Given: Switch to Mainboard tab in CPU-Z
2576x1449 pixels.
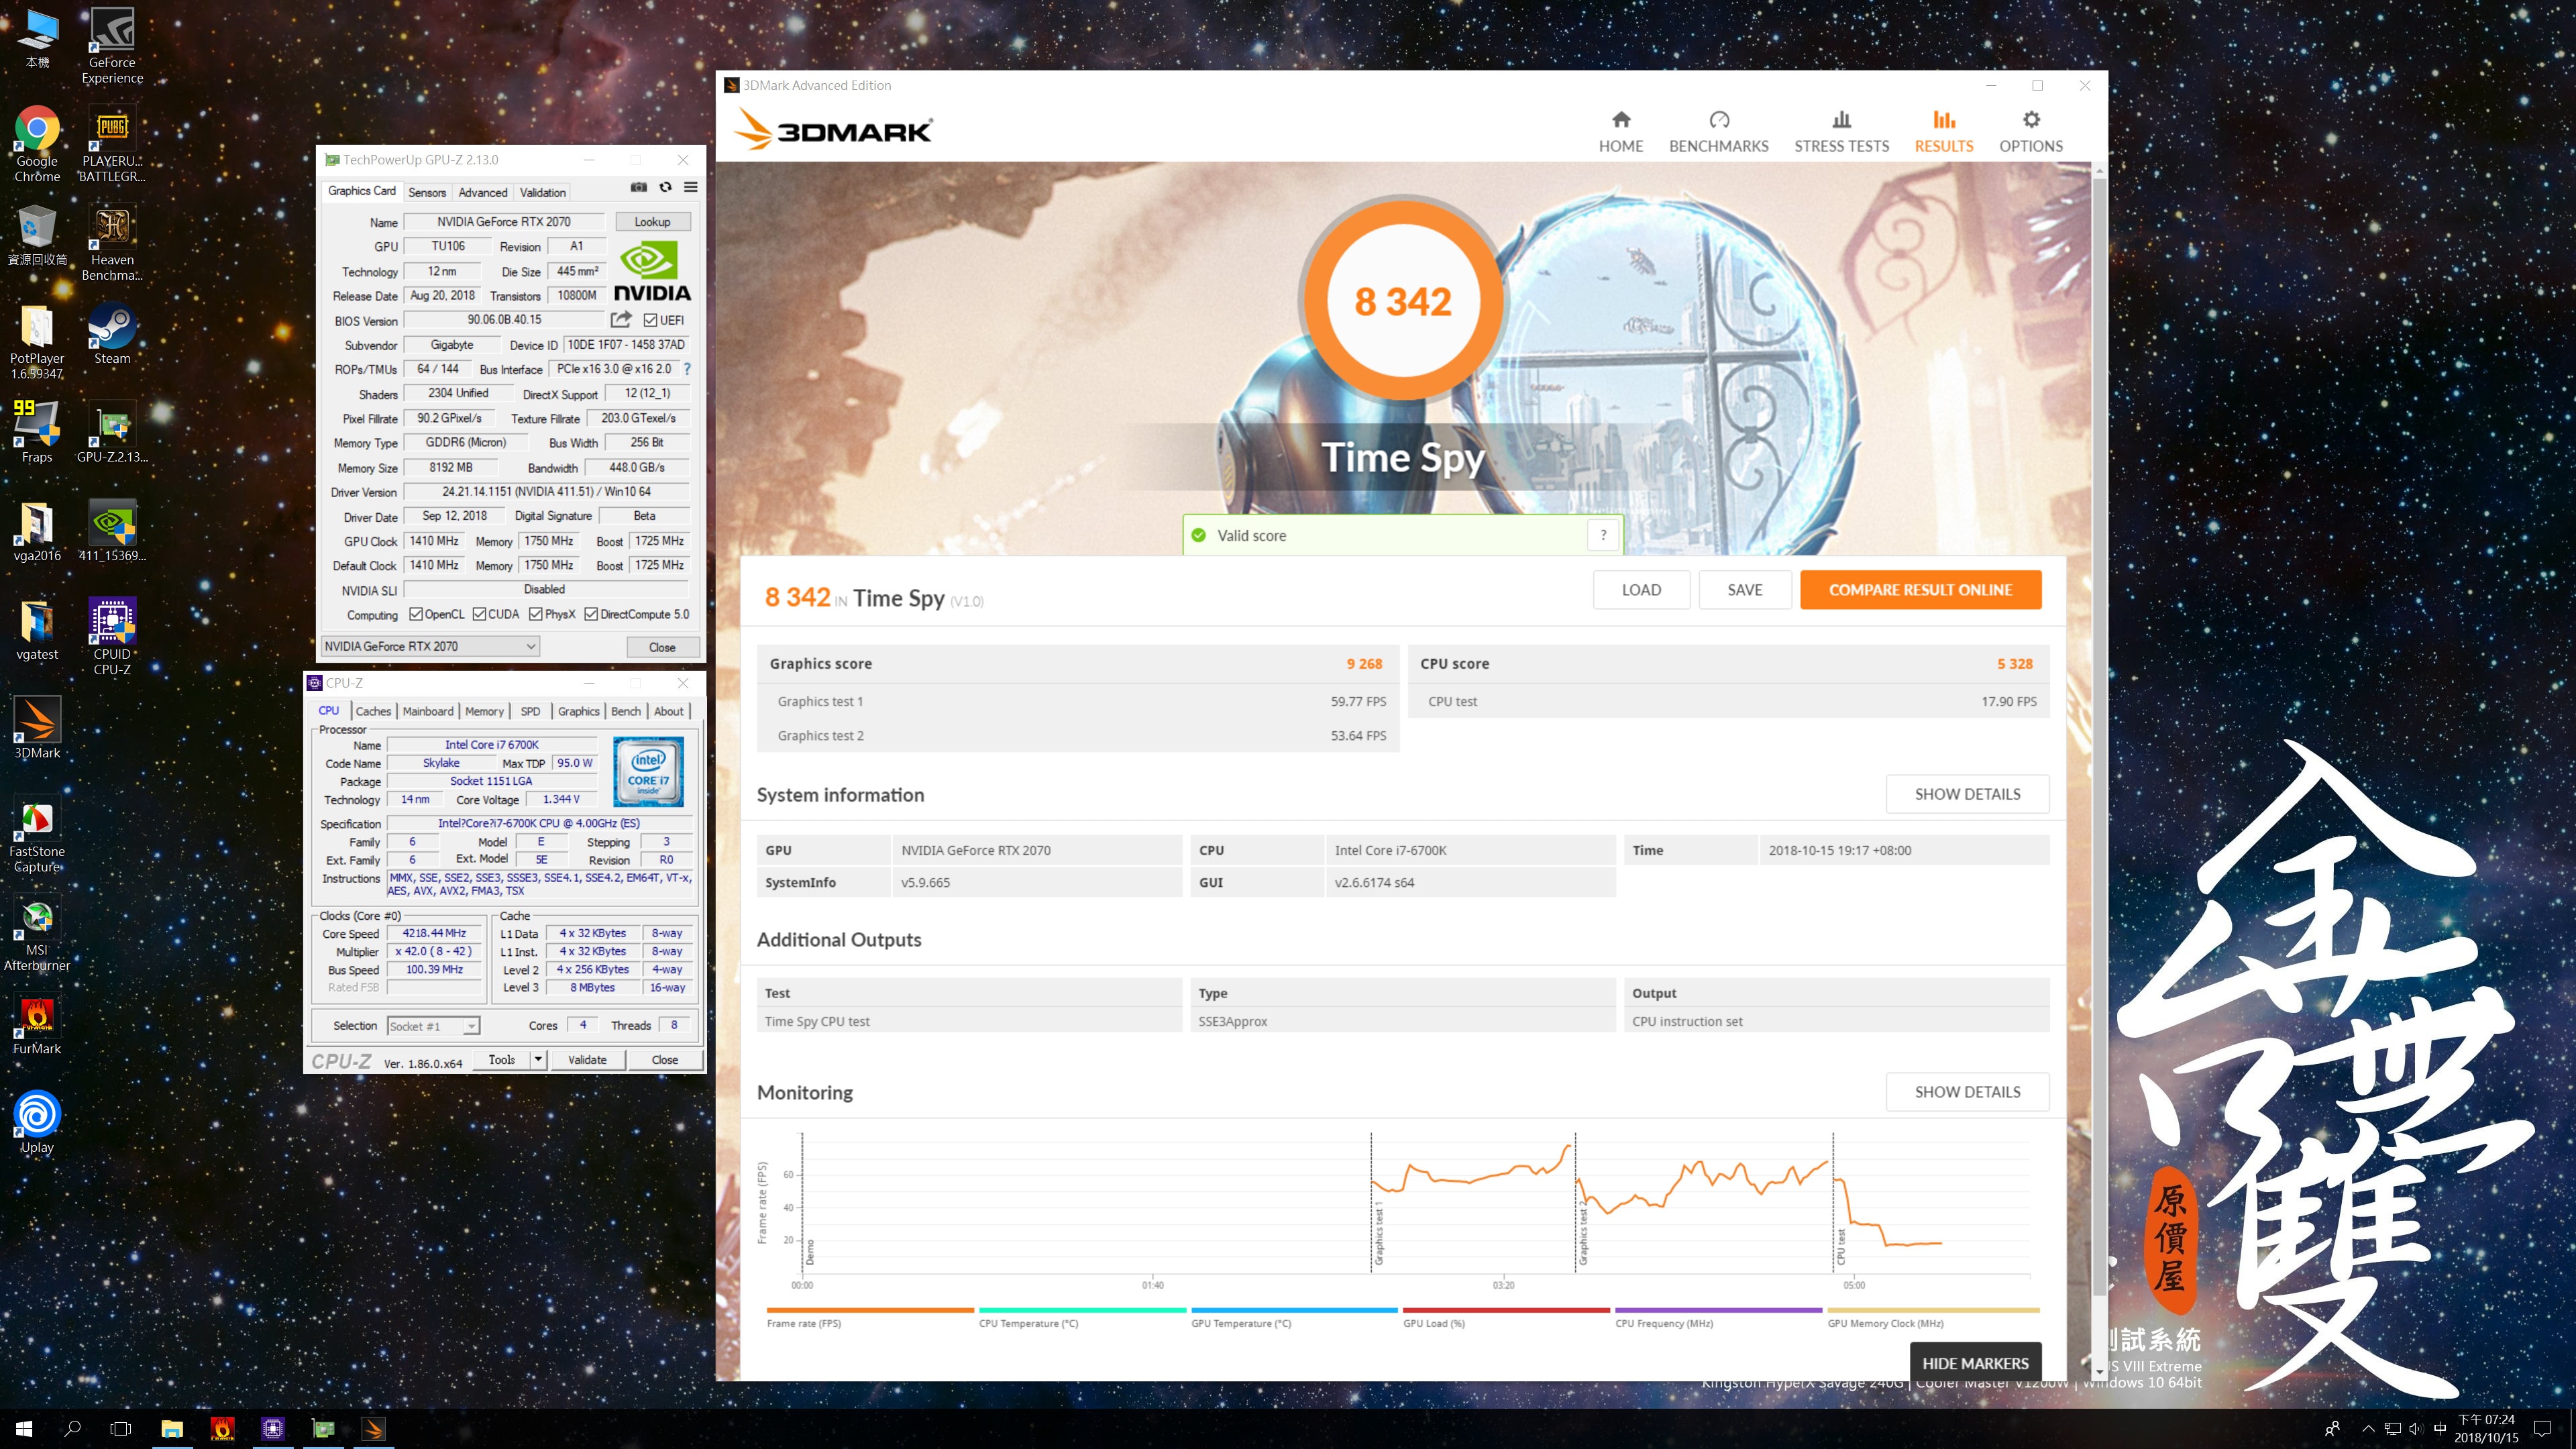Looking at the screenshot, I should pyautogui.click(x=428, y=711).
